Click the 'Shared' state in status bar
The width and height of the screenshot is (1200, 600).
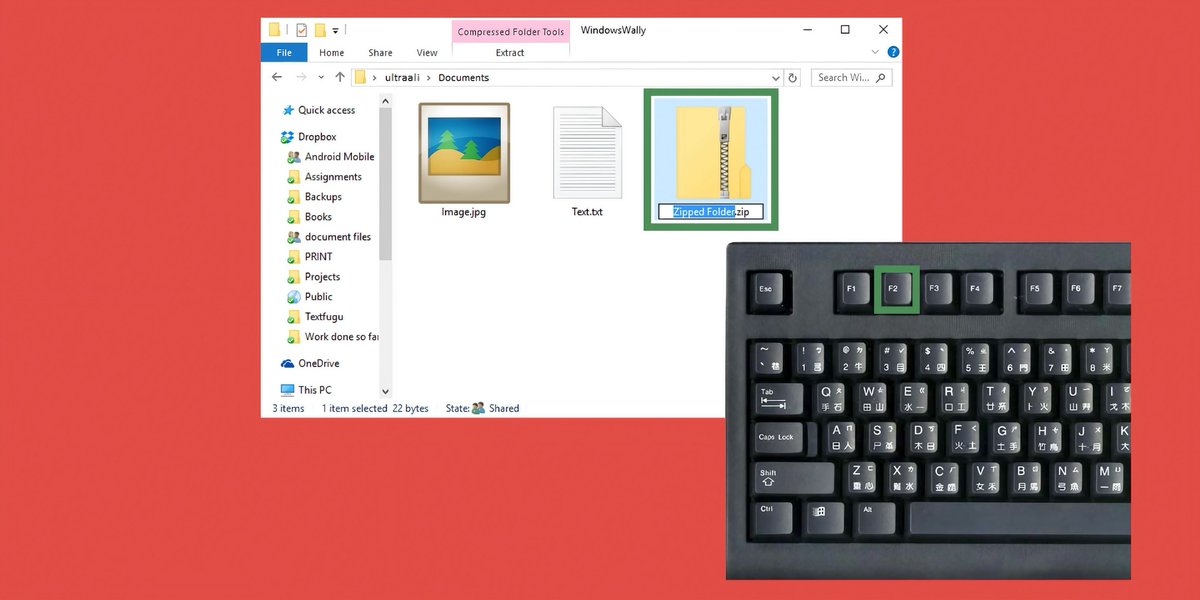[x=504, y=408]
